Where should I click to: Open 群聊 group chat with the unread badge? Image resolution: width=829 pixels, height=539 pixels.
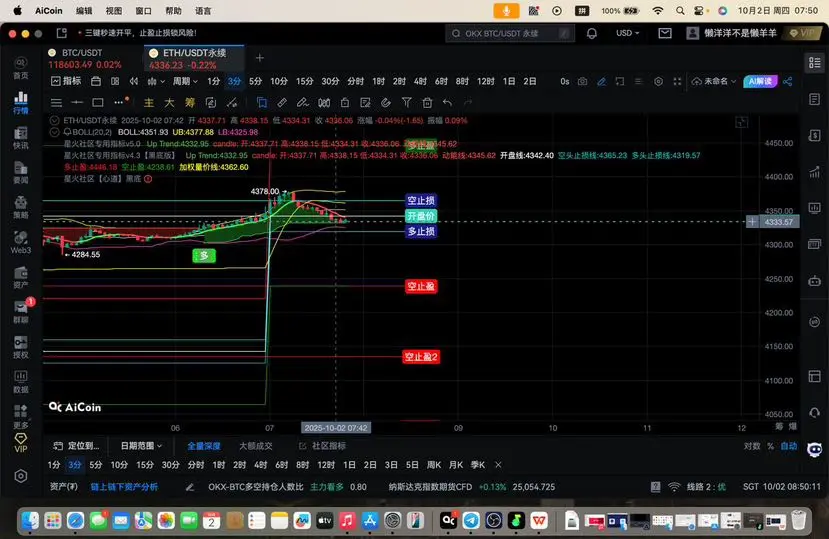click(x=21, y=312)
